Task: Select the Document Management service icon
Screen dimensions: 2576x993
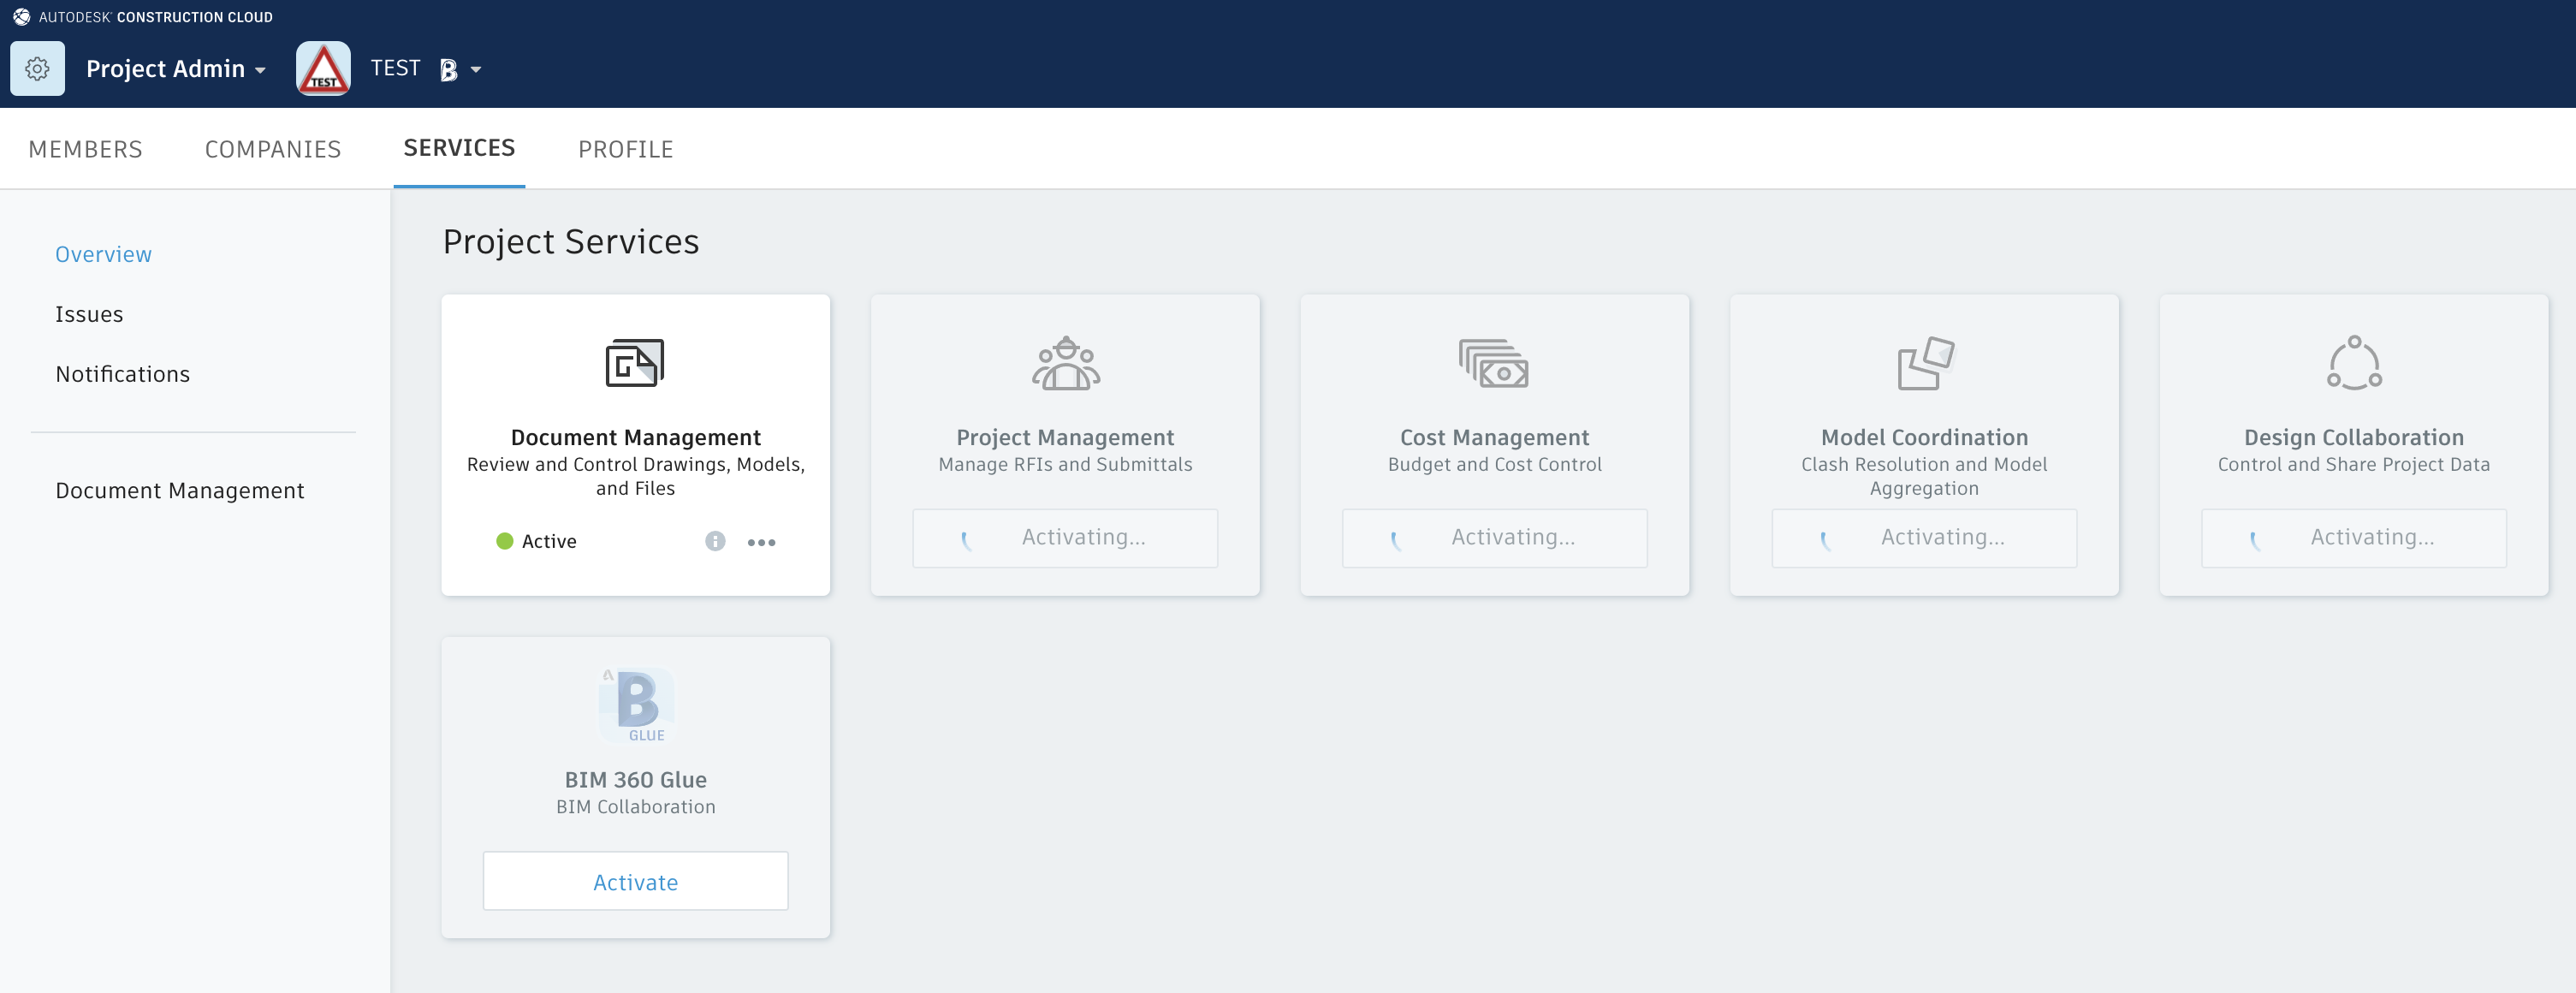Action: 635,363
